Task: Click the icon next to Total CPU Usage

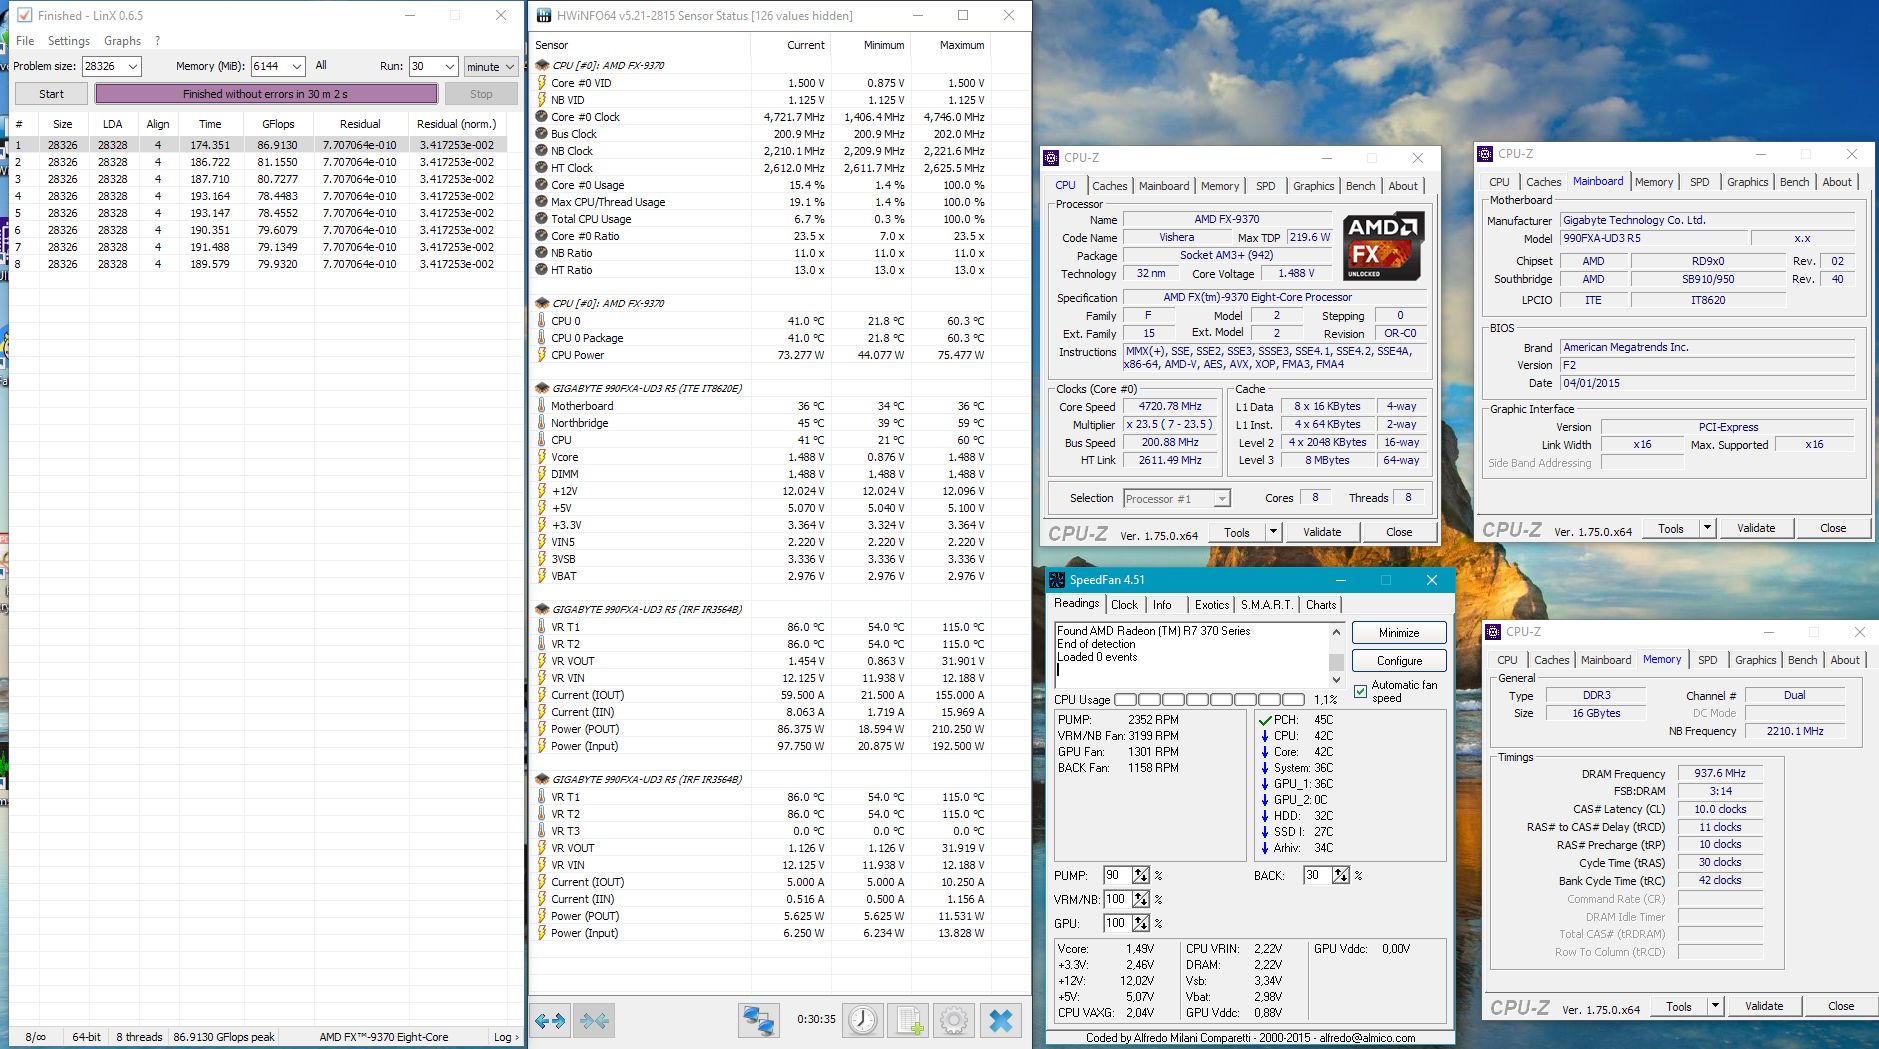Action: (x=542, y=219)
